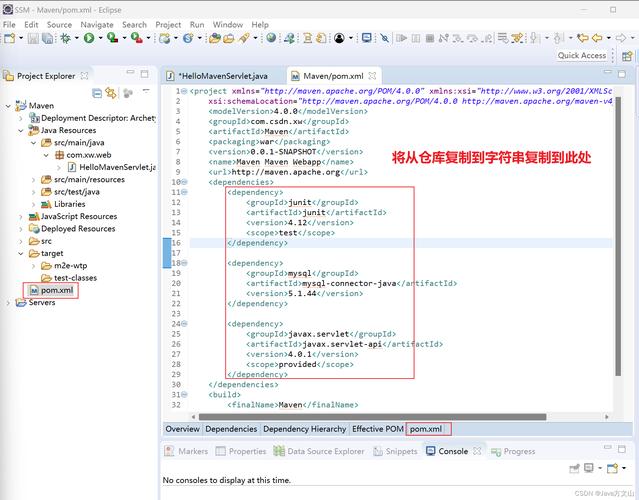639x500 pixels.
Task: Click the blue monitor terminal icon
Action: tap(367, 38)
